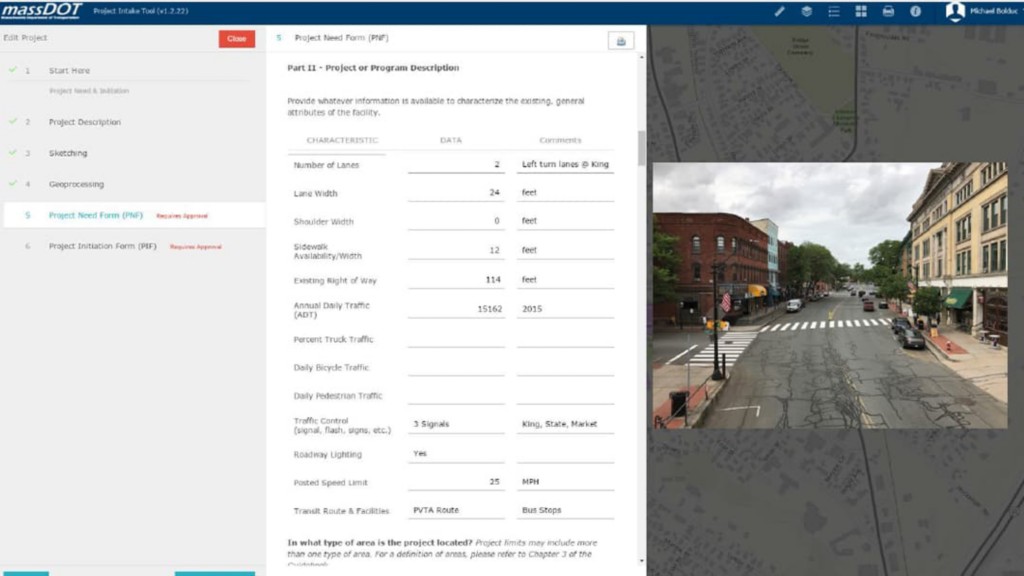
Task: Click the massDOT logo
Action: (42, 11)
